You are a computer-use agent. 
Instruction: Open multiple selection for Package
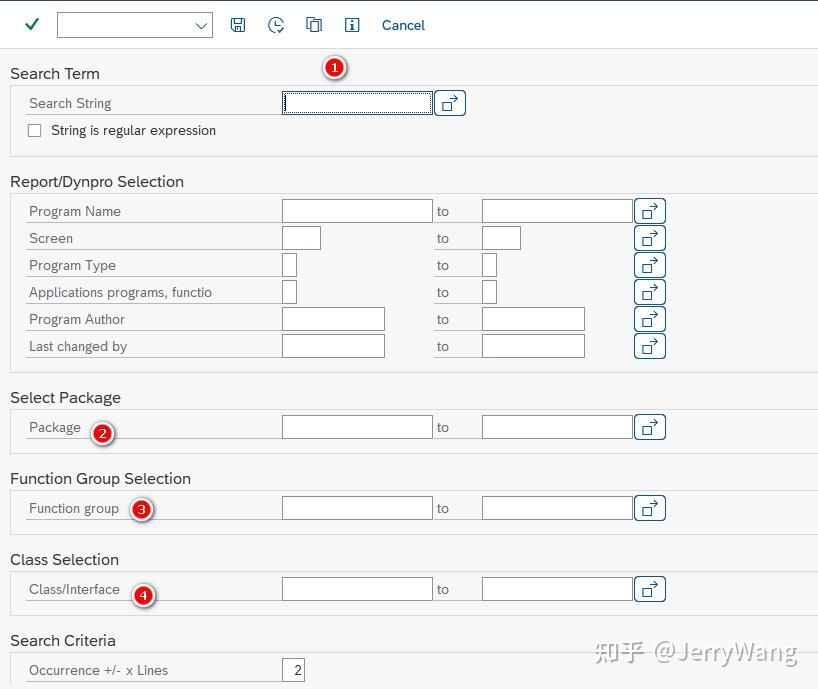tap(649, 426)
